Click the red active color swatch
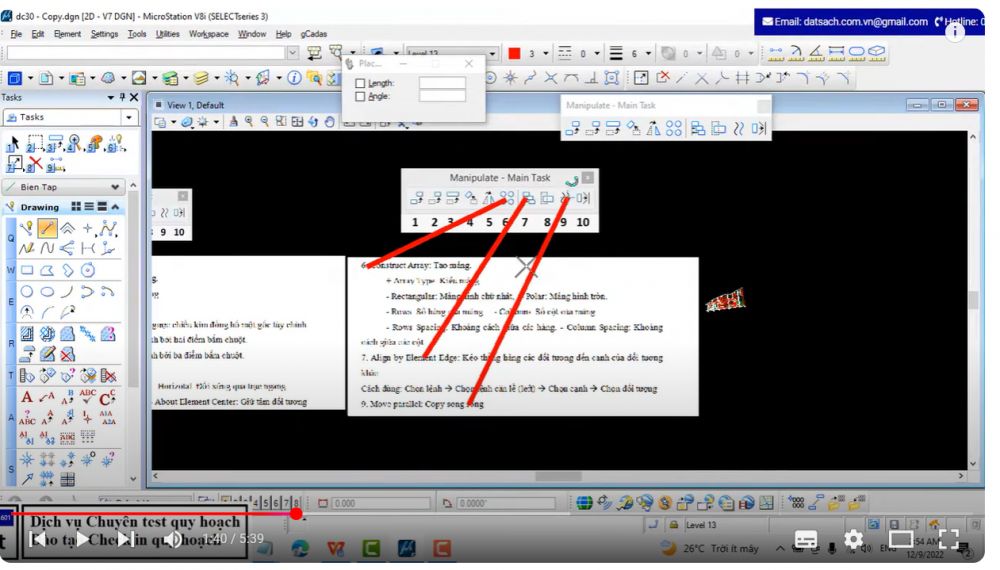 [514, 54]
